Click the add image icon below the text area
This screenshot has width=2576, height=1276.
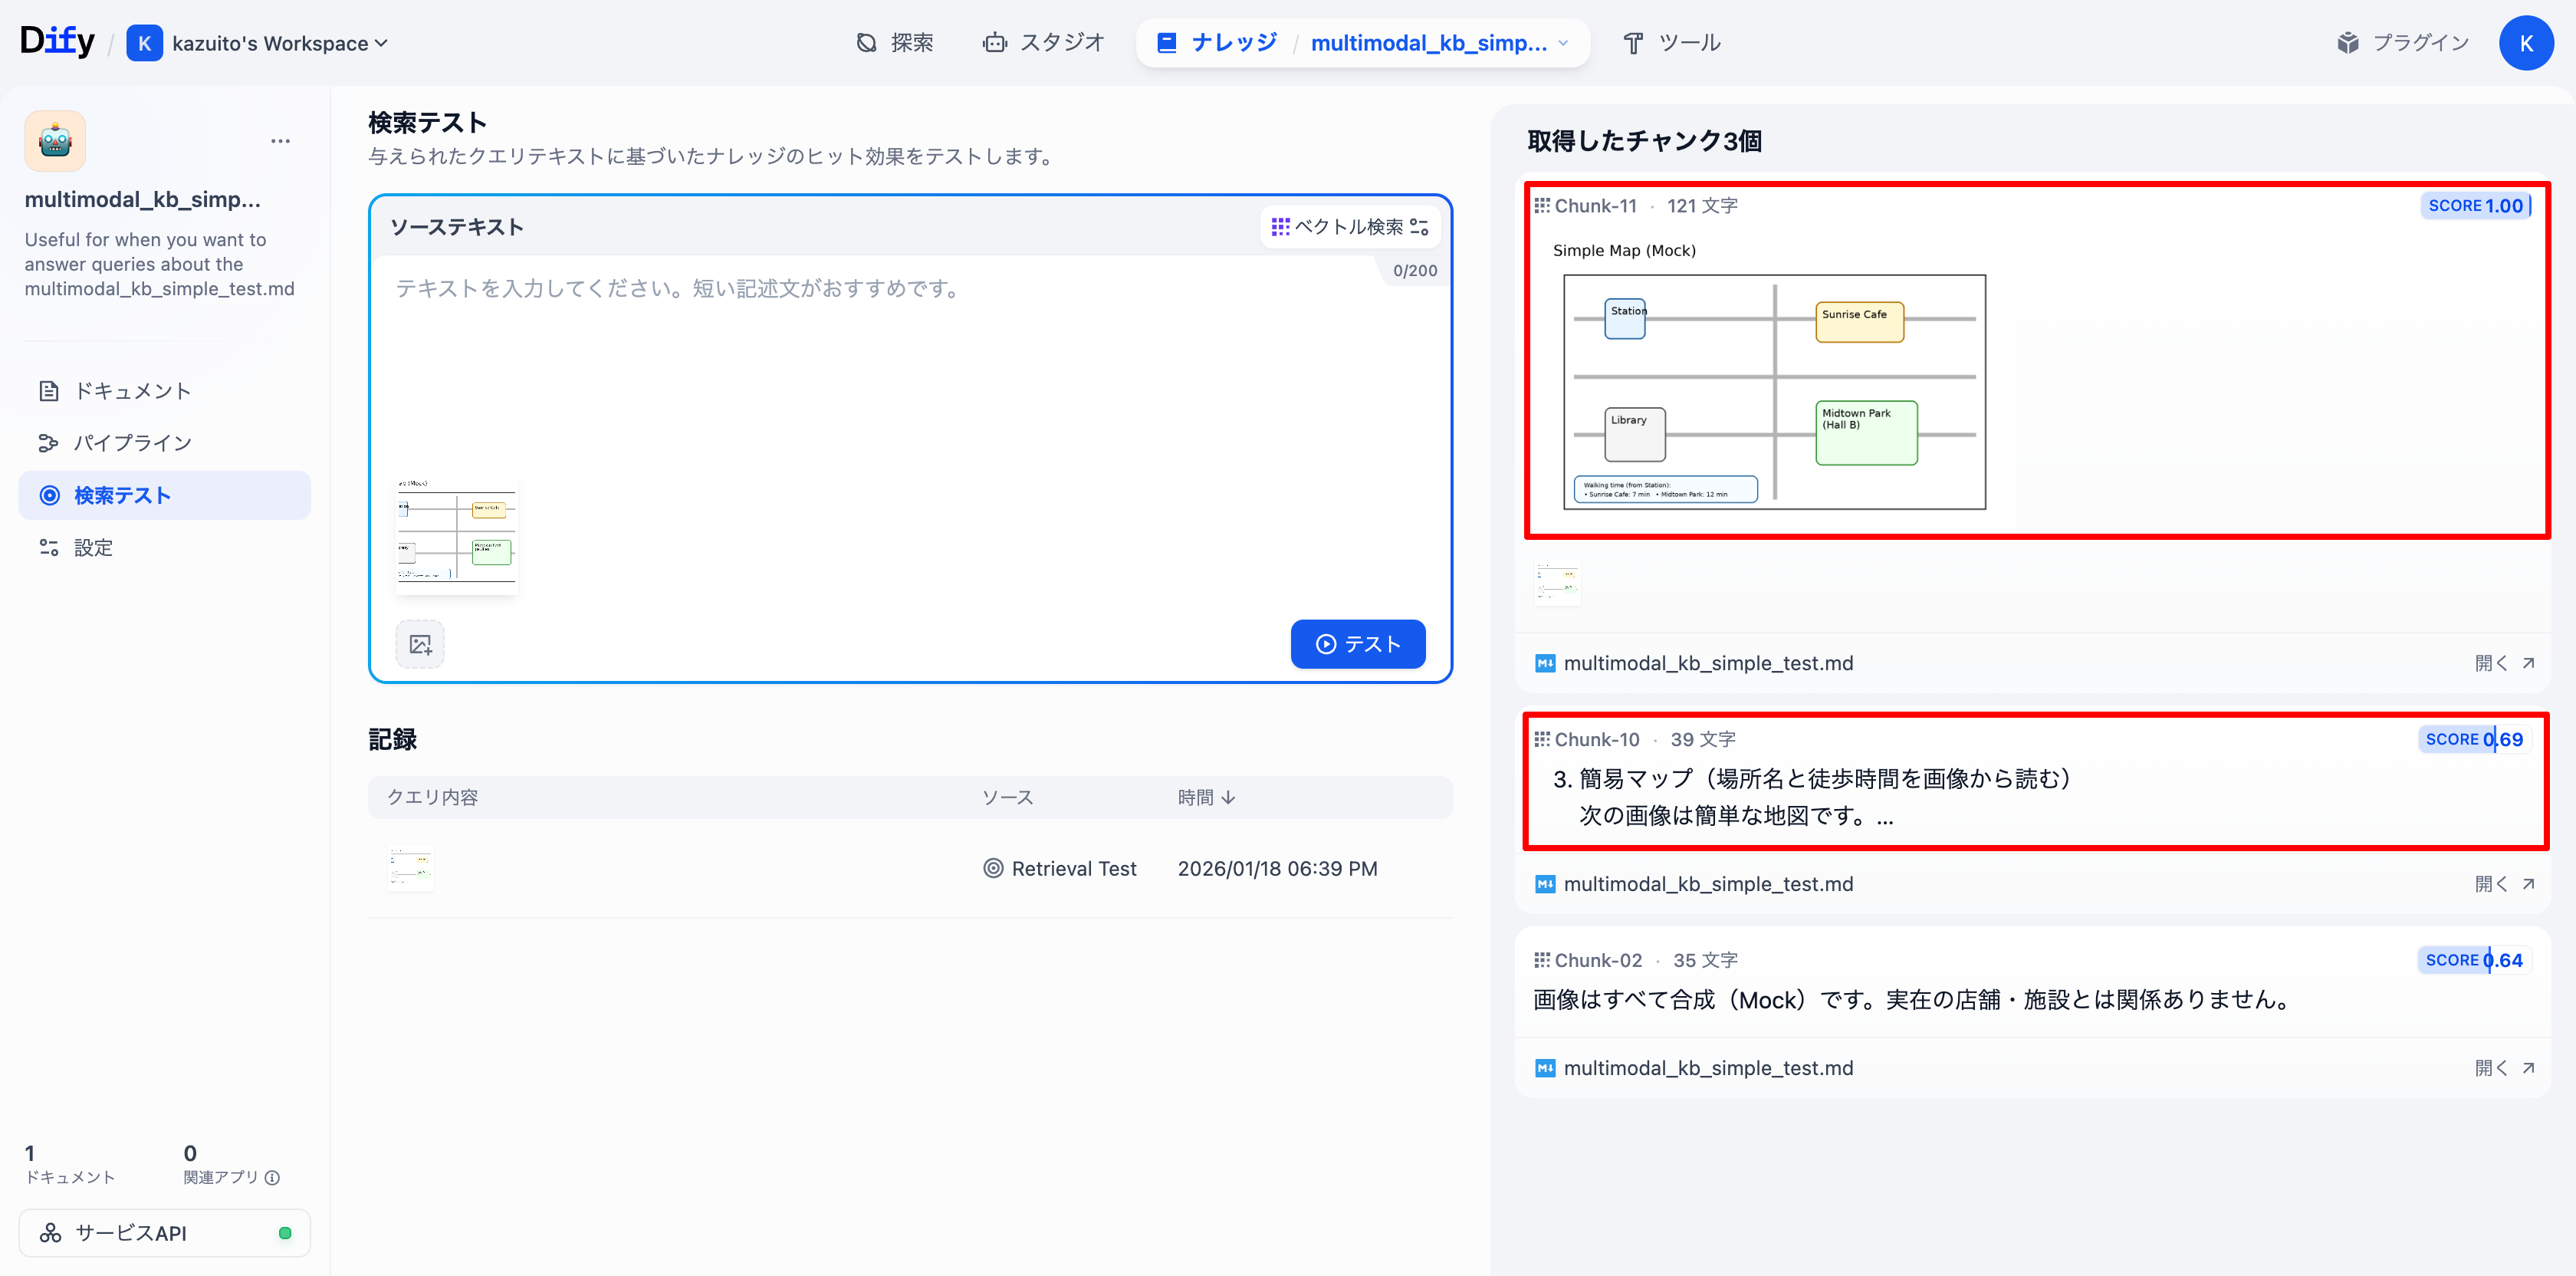[x=420, y=644]
